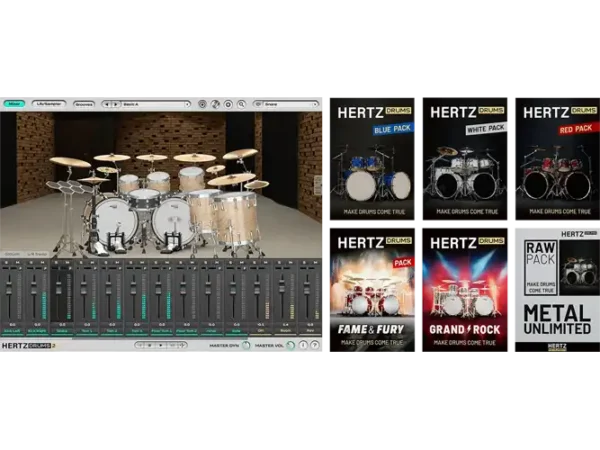Open the Lib/Sampler tab

(x=49, y=104)
